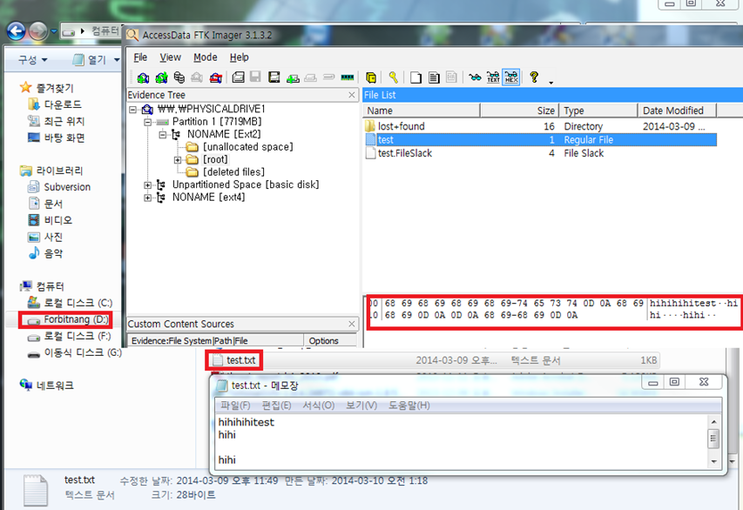Image resolution: width=743 pixels, height=510 pixels.
Task: Click Remove Evidence Item icon
Action: pos(197,77)
